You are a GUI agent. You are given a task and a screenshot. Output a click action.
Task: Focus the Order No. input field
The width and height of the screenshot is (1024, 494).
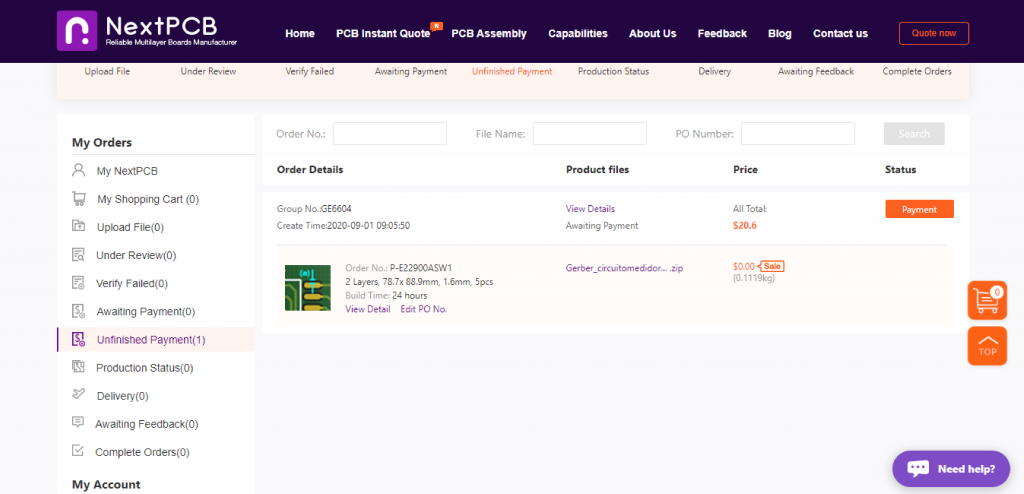click(389, 134)
